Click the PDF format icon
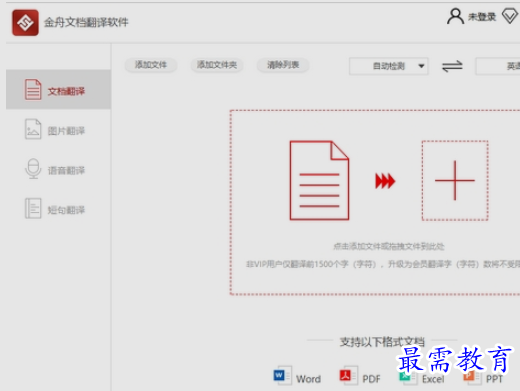The image size is (520, 391). (x=348, y=376)
